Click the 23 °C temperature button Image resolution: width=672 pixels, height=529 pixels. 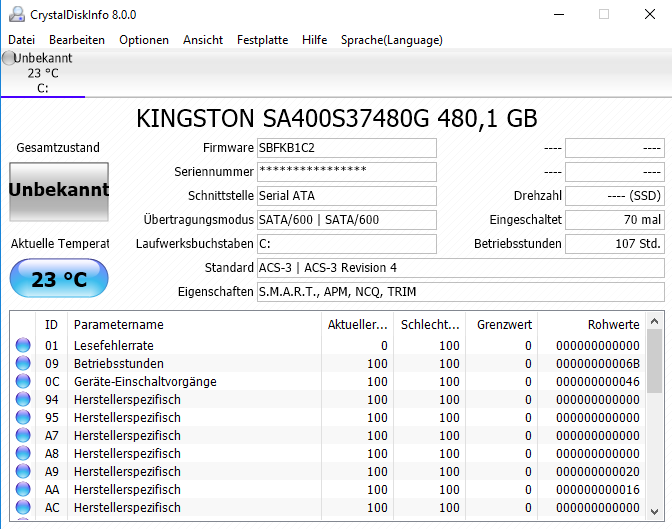tap(59, 278)
